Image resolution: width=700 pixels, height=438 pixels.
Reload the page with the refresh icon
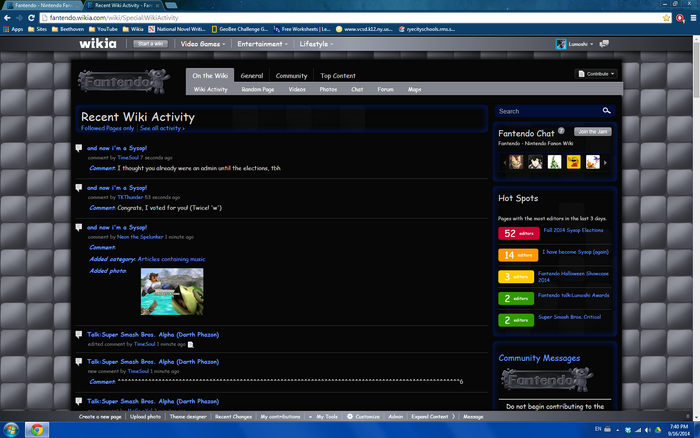[x=31, y=18]
